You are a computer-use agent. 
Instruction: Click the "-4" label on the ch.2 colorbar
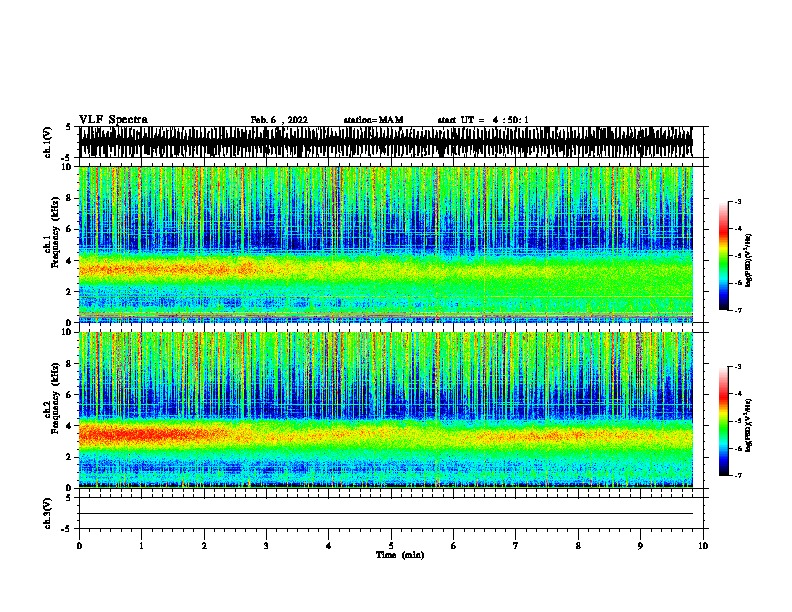(737, 393)
